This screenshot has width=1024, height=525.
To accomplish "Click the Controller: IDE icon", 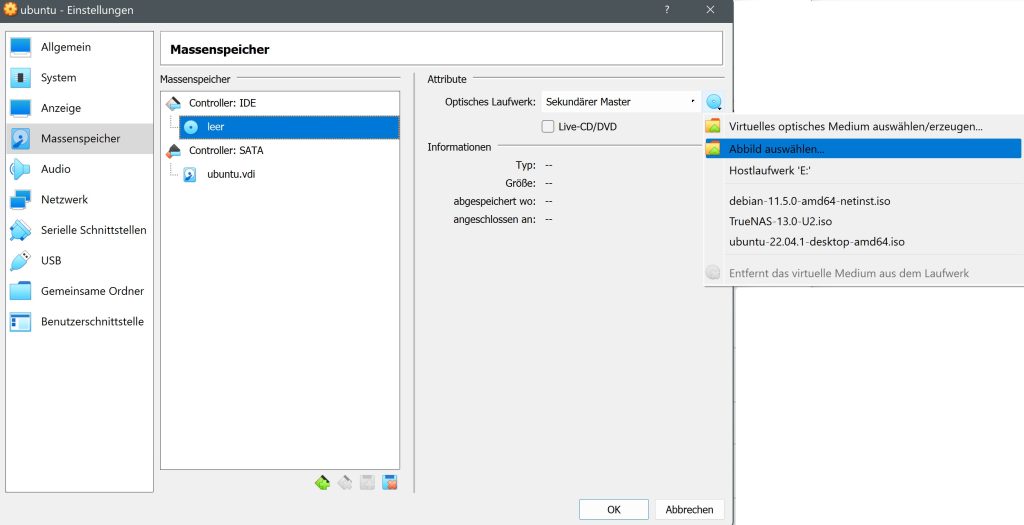I will 173,103.
